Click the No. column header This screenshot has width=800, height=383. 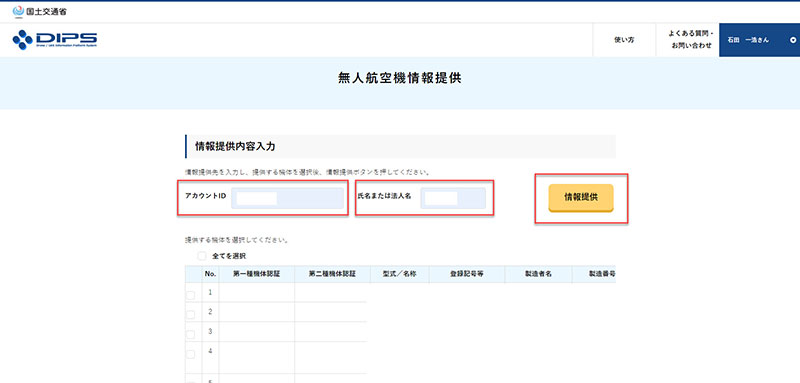pos(210,274)
